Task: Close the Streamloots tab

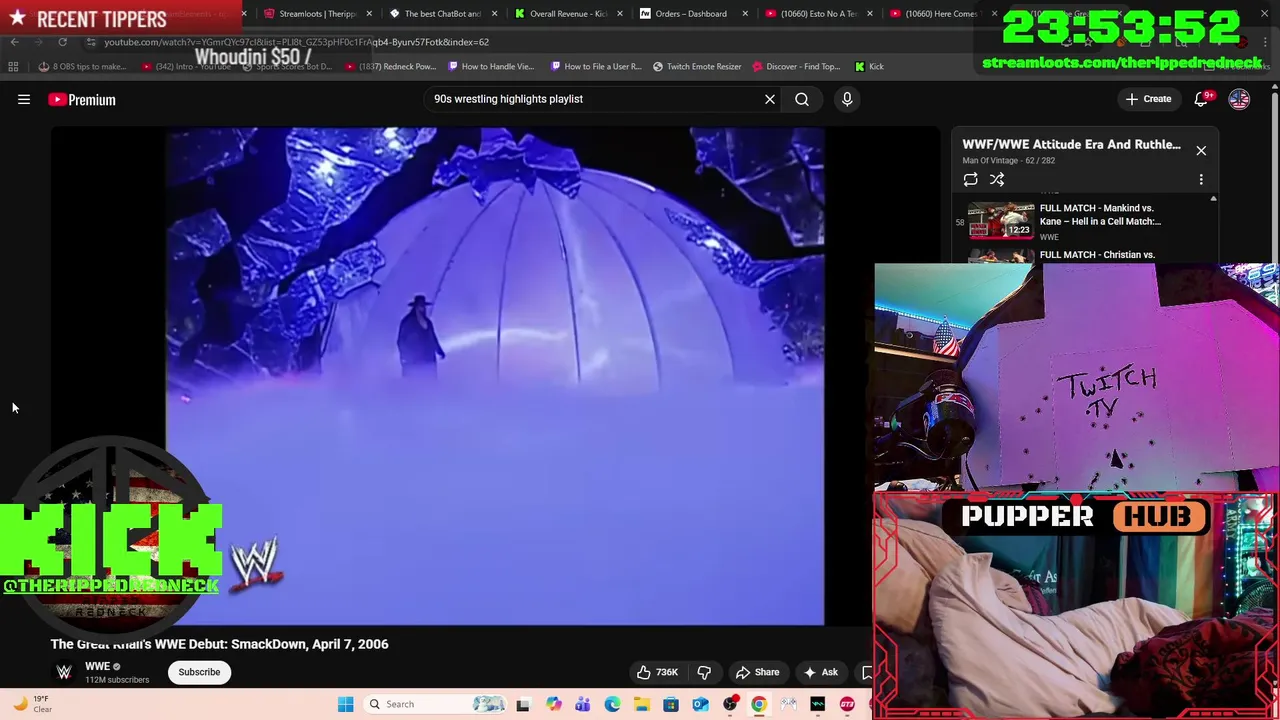Action: pyautogui.click(x=369, y=14)
